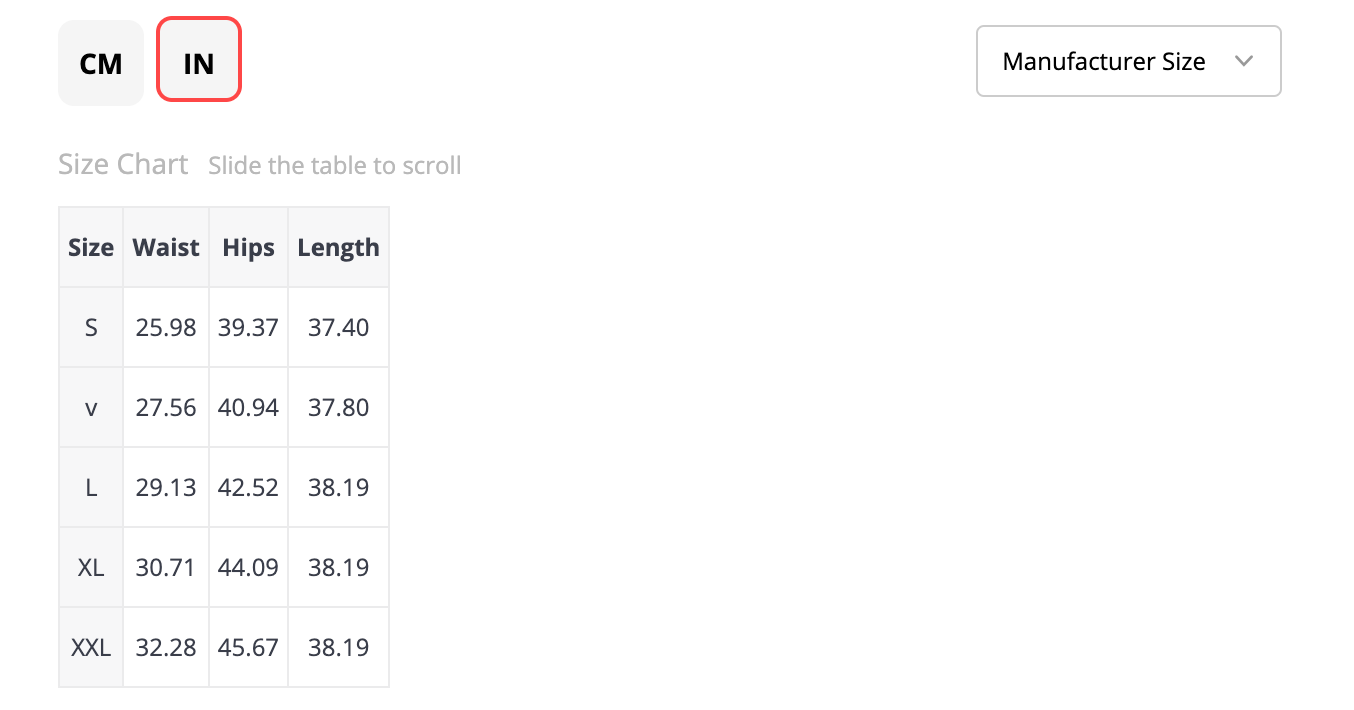Click hips value 40.94

click(x=248, y=407)
